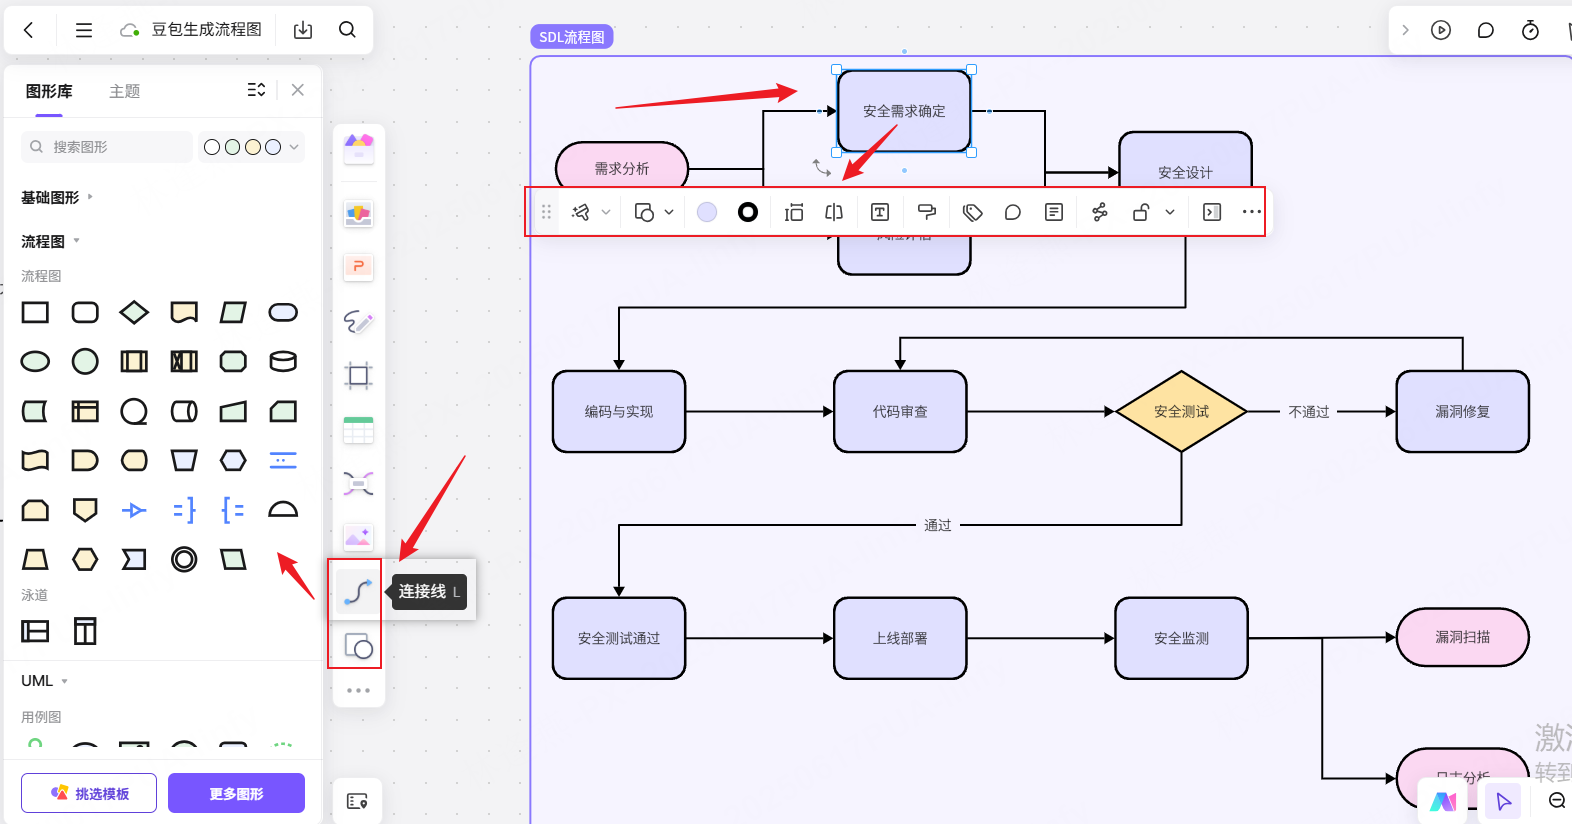Pick the horizontal swimlane shape
Screen dimensions: 1572x824
click(x=35, y=631)
